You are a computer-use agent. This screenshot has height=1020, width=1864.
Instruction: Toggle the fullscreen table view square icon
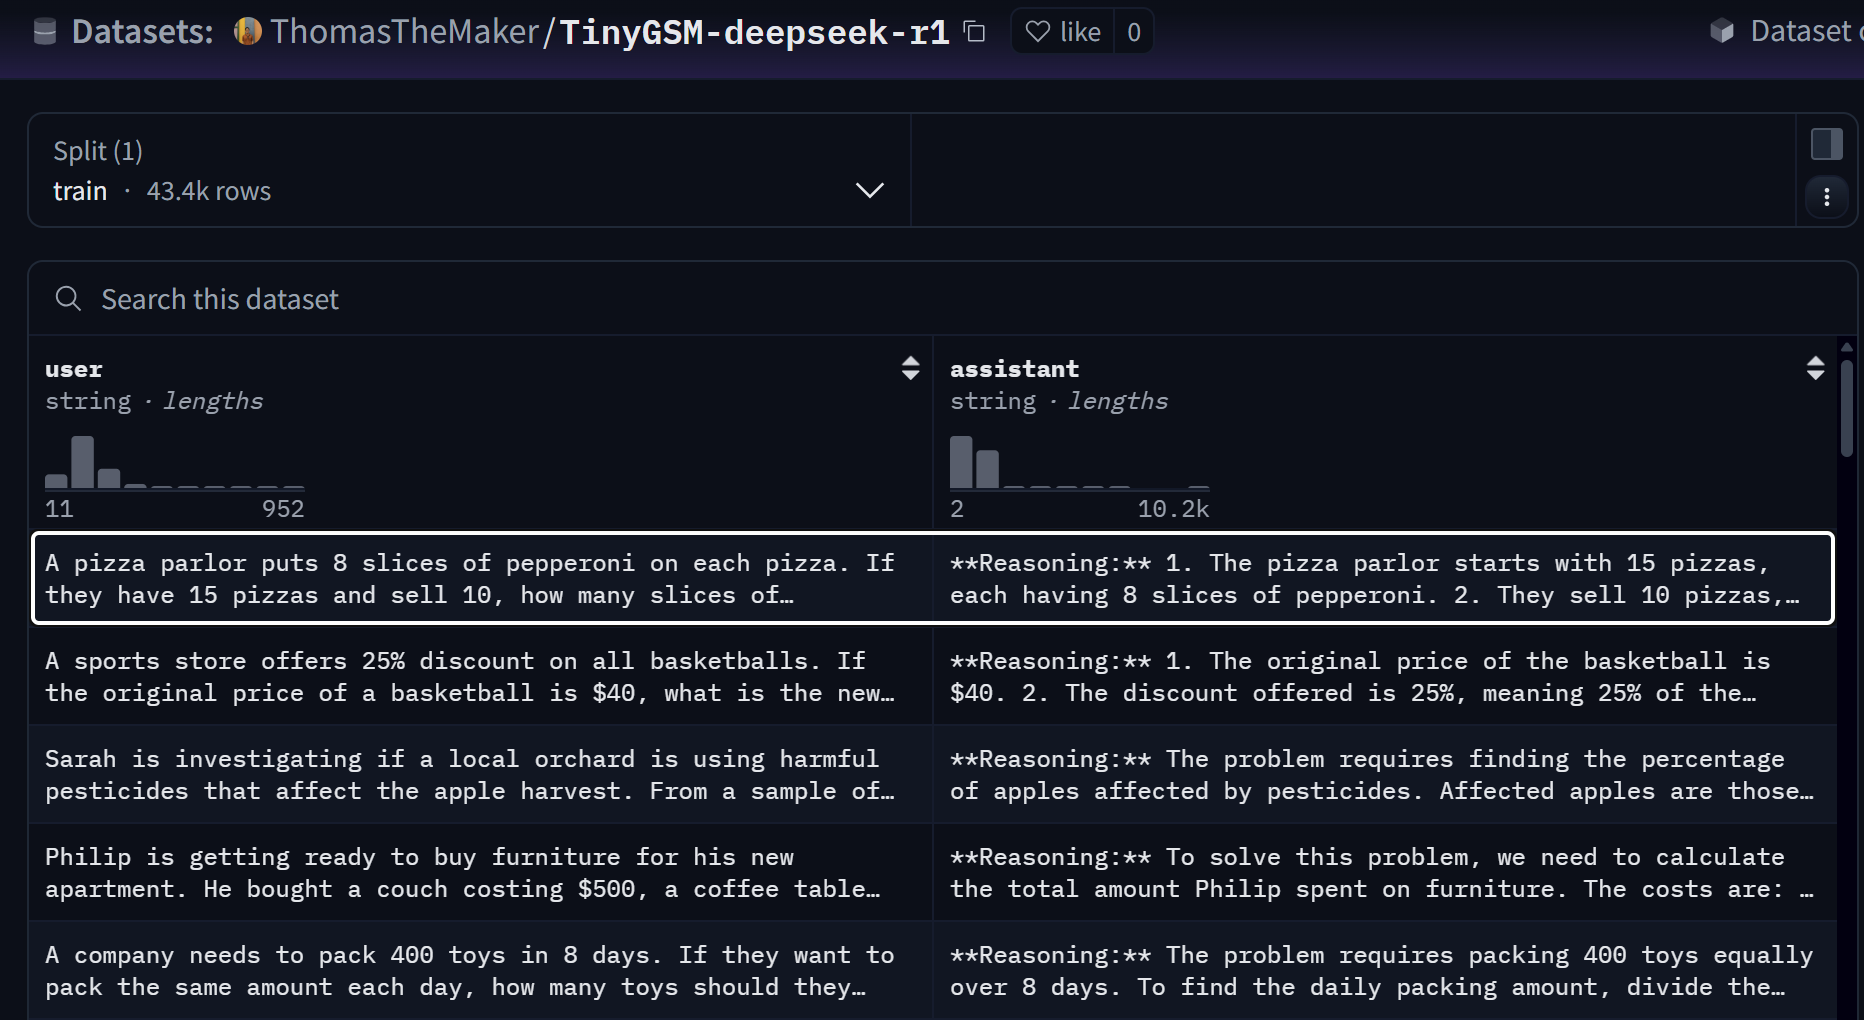click(x=1827, y=143)
